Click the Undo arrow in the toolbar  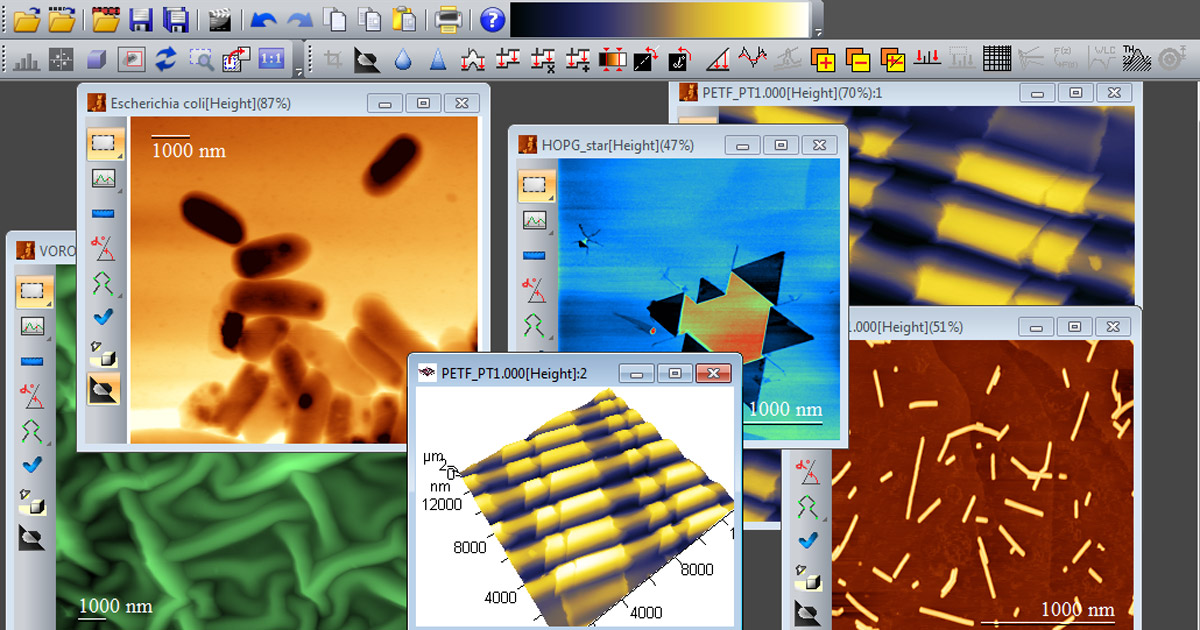coord(263,19)
